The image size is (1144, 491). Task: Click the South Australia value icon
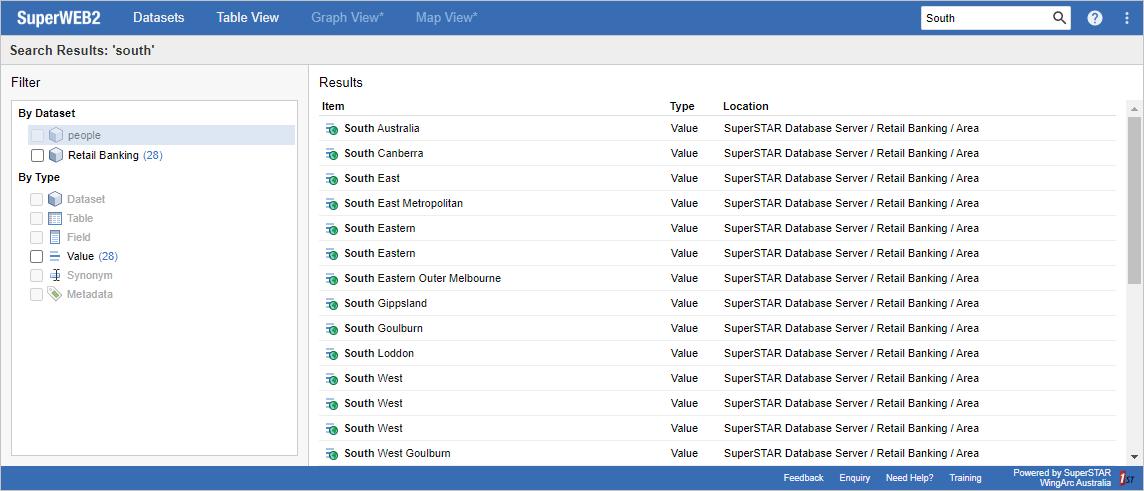point(332,129)
